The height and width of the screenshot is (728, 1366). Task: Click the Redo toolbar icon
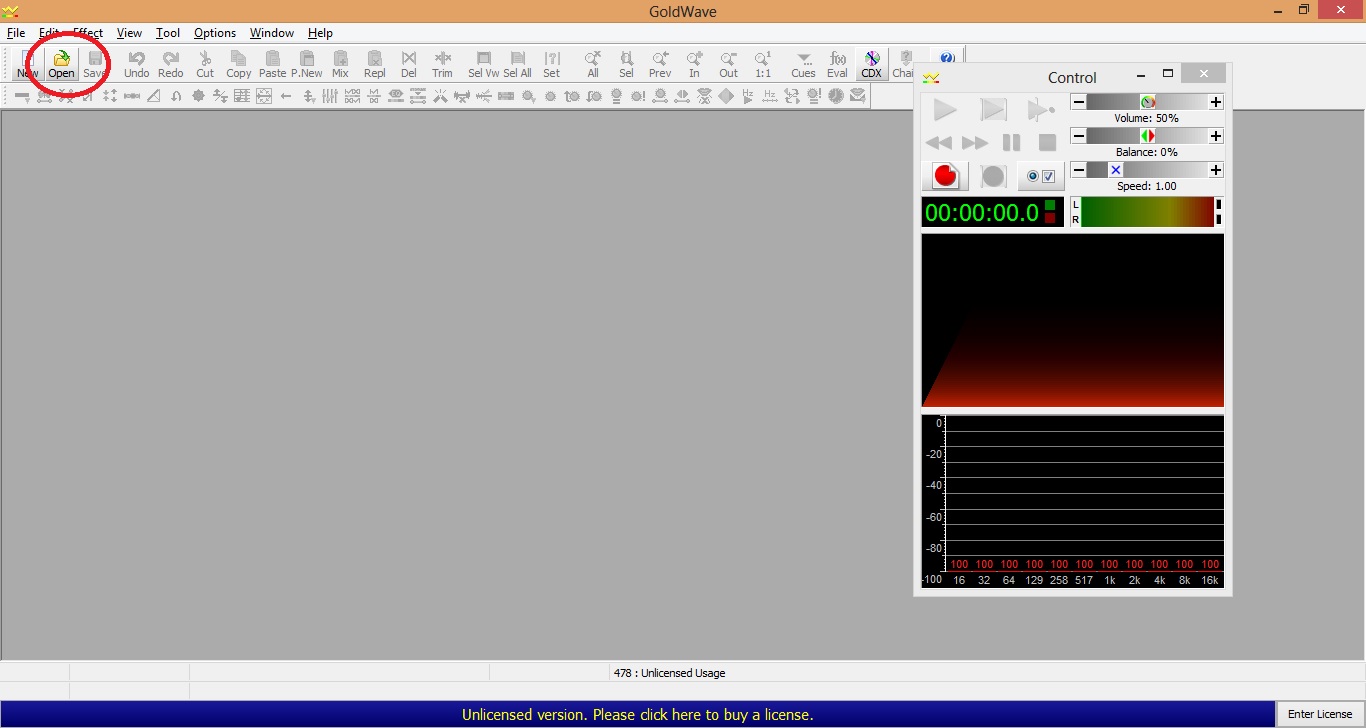(x=171, y=65)
